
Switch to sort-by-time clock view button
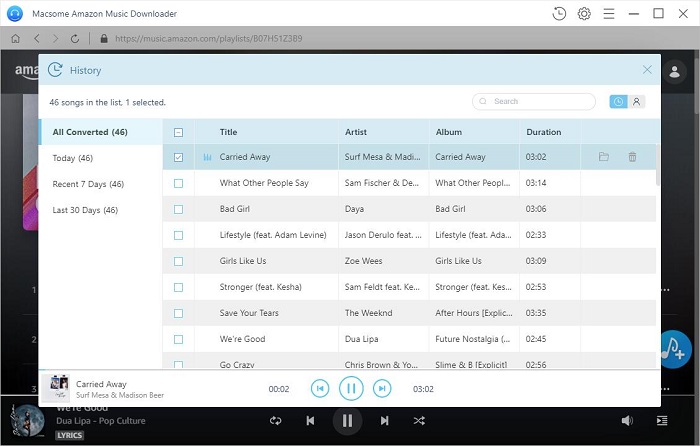[x=618, y=102]
